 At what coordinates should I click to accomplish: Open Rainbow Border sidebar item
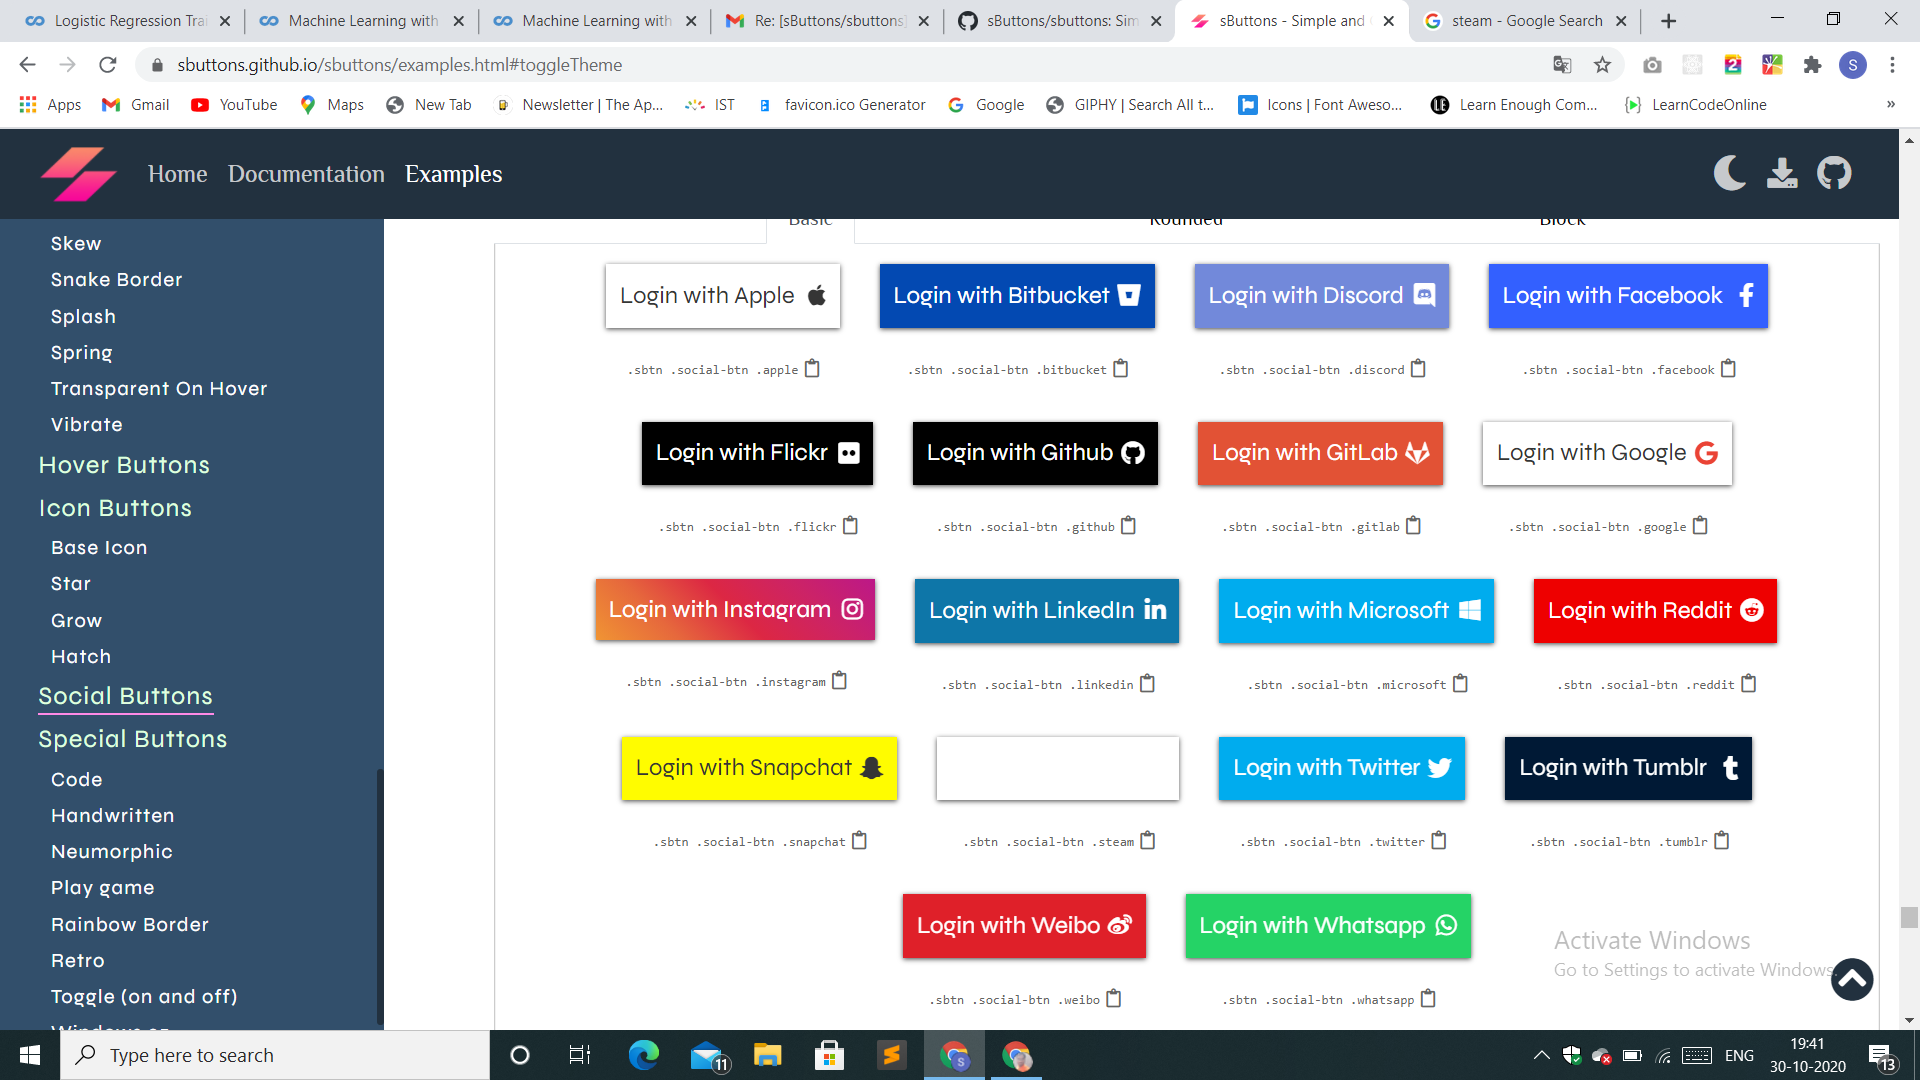click(130, 925)
